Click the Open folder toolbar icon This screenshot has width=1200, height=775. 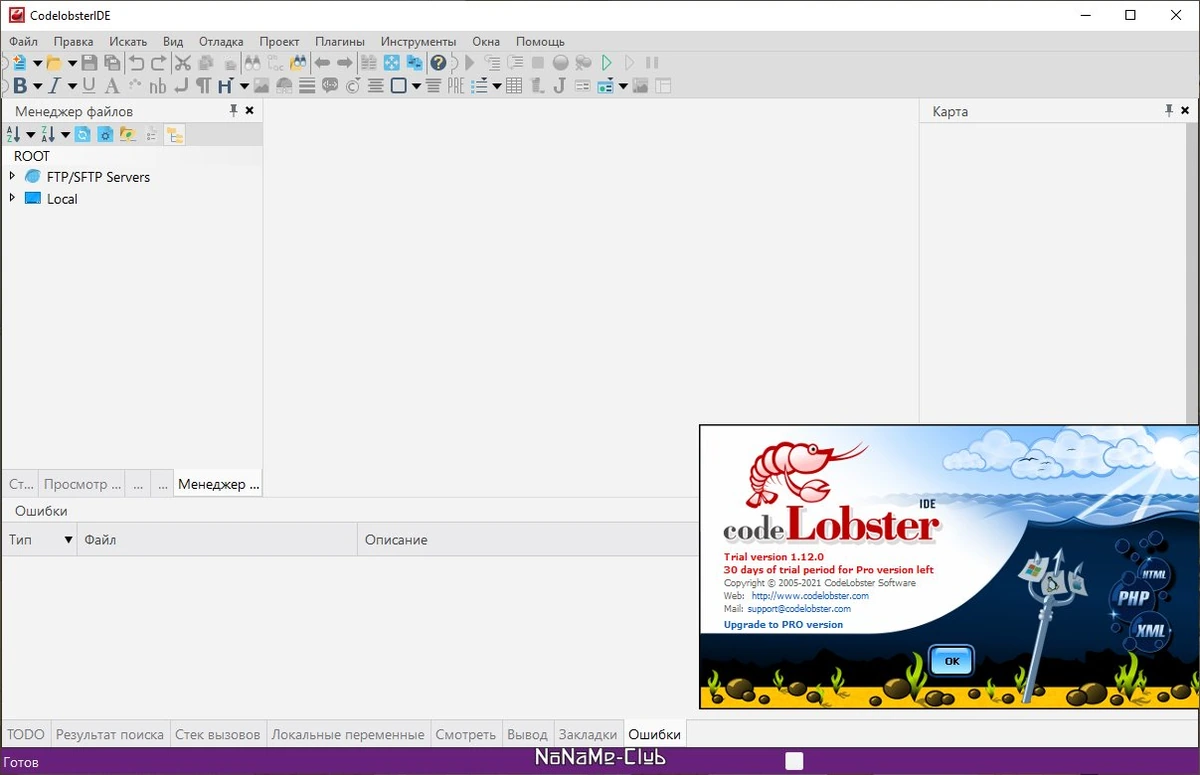[x=54, y=63]
